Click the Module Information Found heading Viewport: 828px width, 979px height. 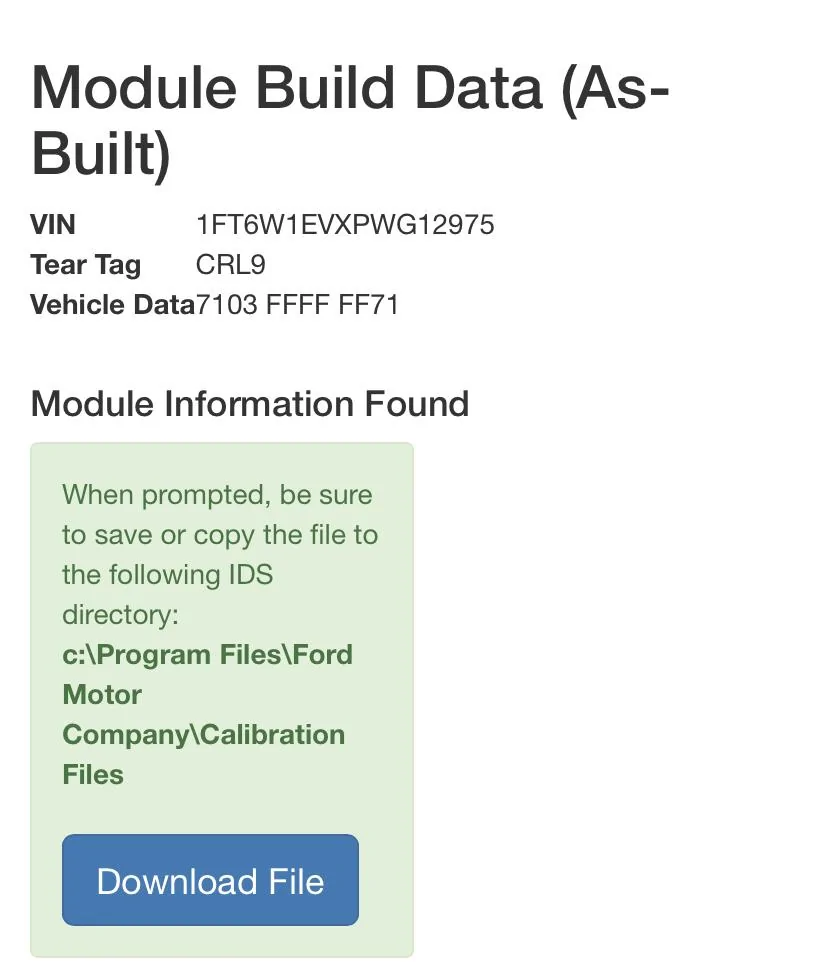250,403
